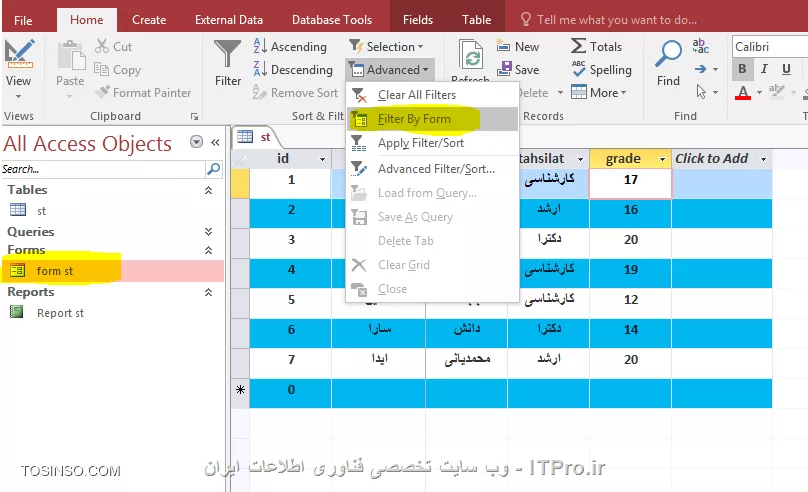Open the Click to Add dropdown arrow
The height and width of the screenshot is (492, 808).
pyautogui.click(x=764, y=159)
